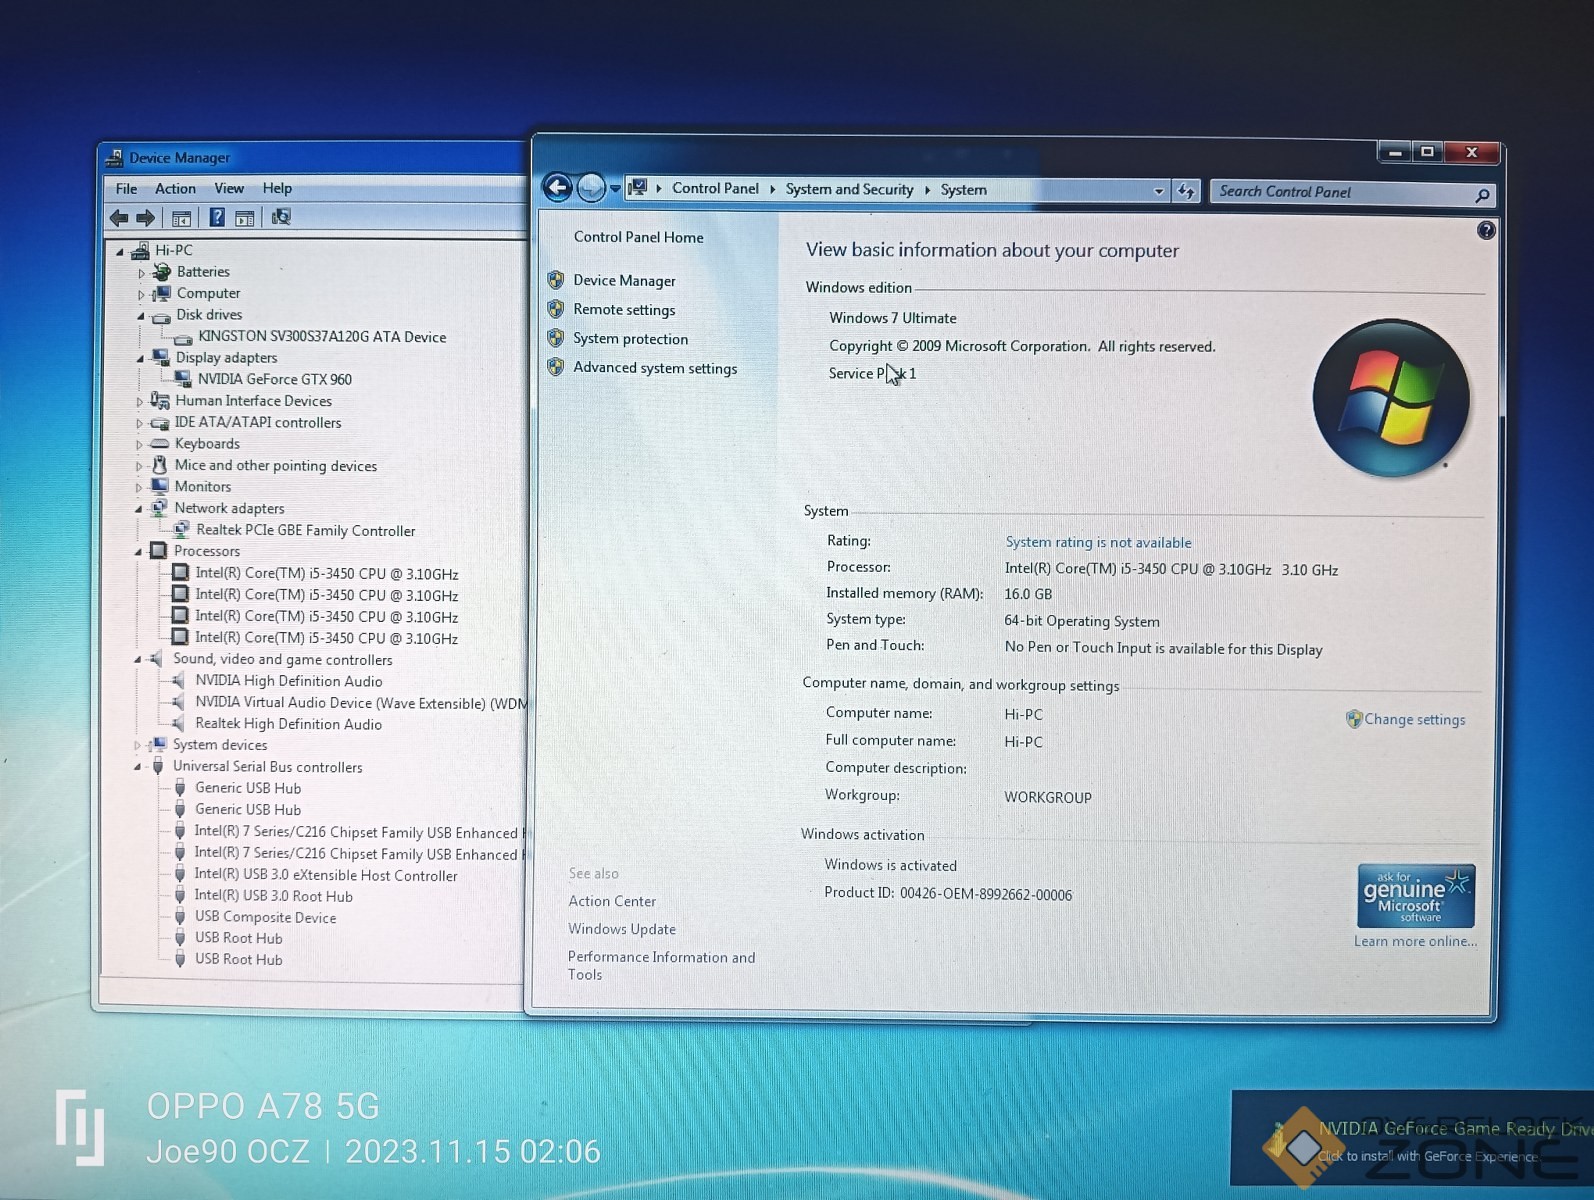The width and height of the screenshot is (1594, 1200).
Task: Click the refresh icon next to address bar
Action: [x=1186, y=191]
